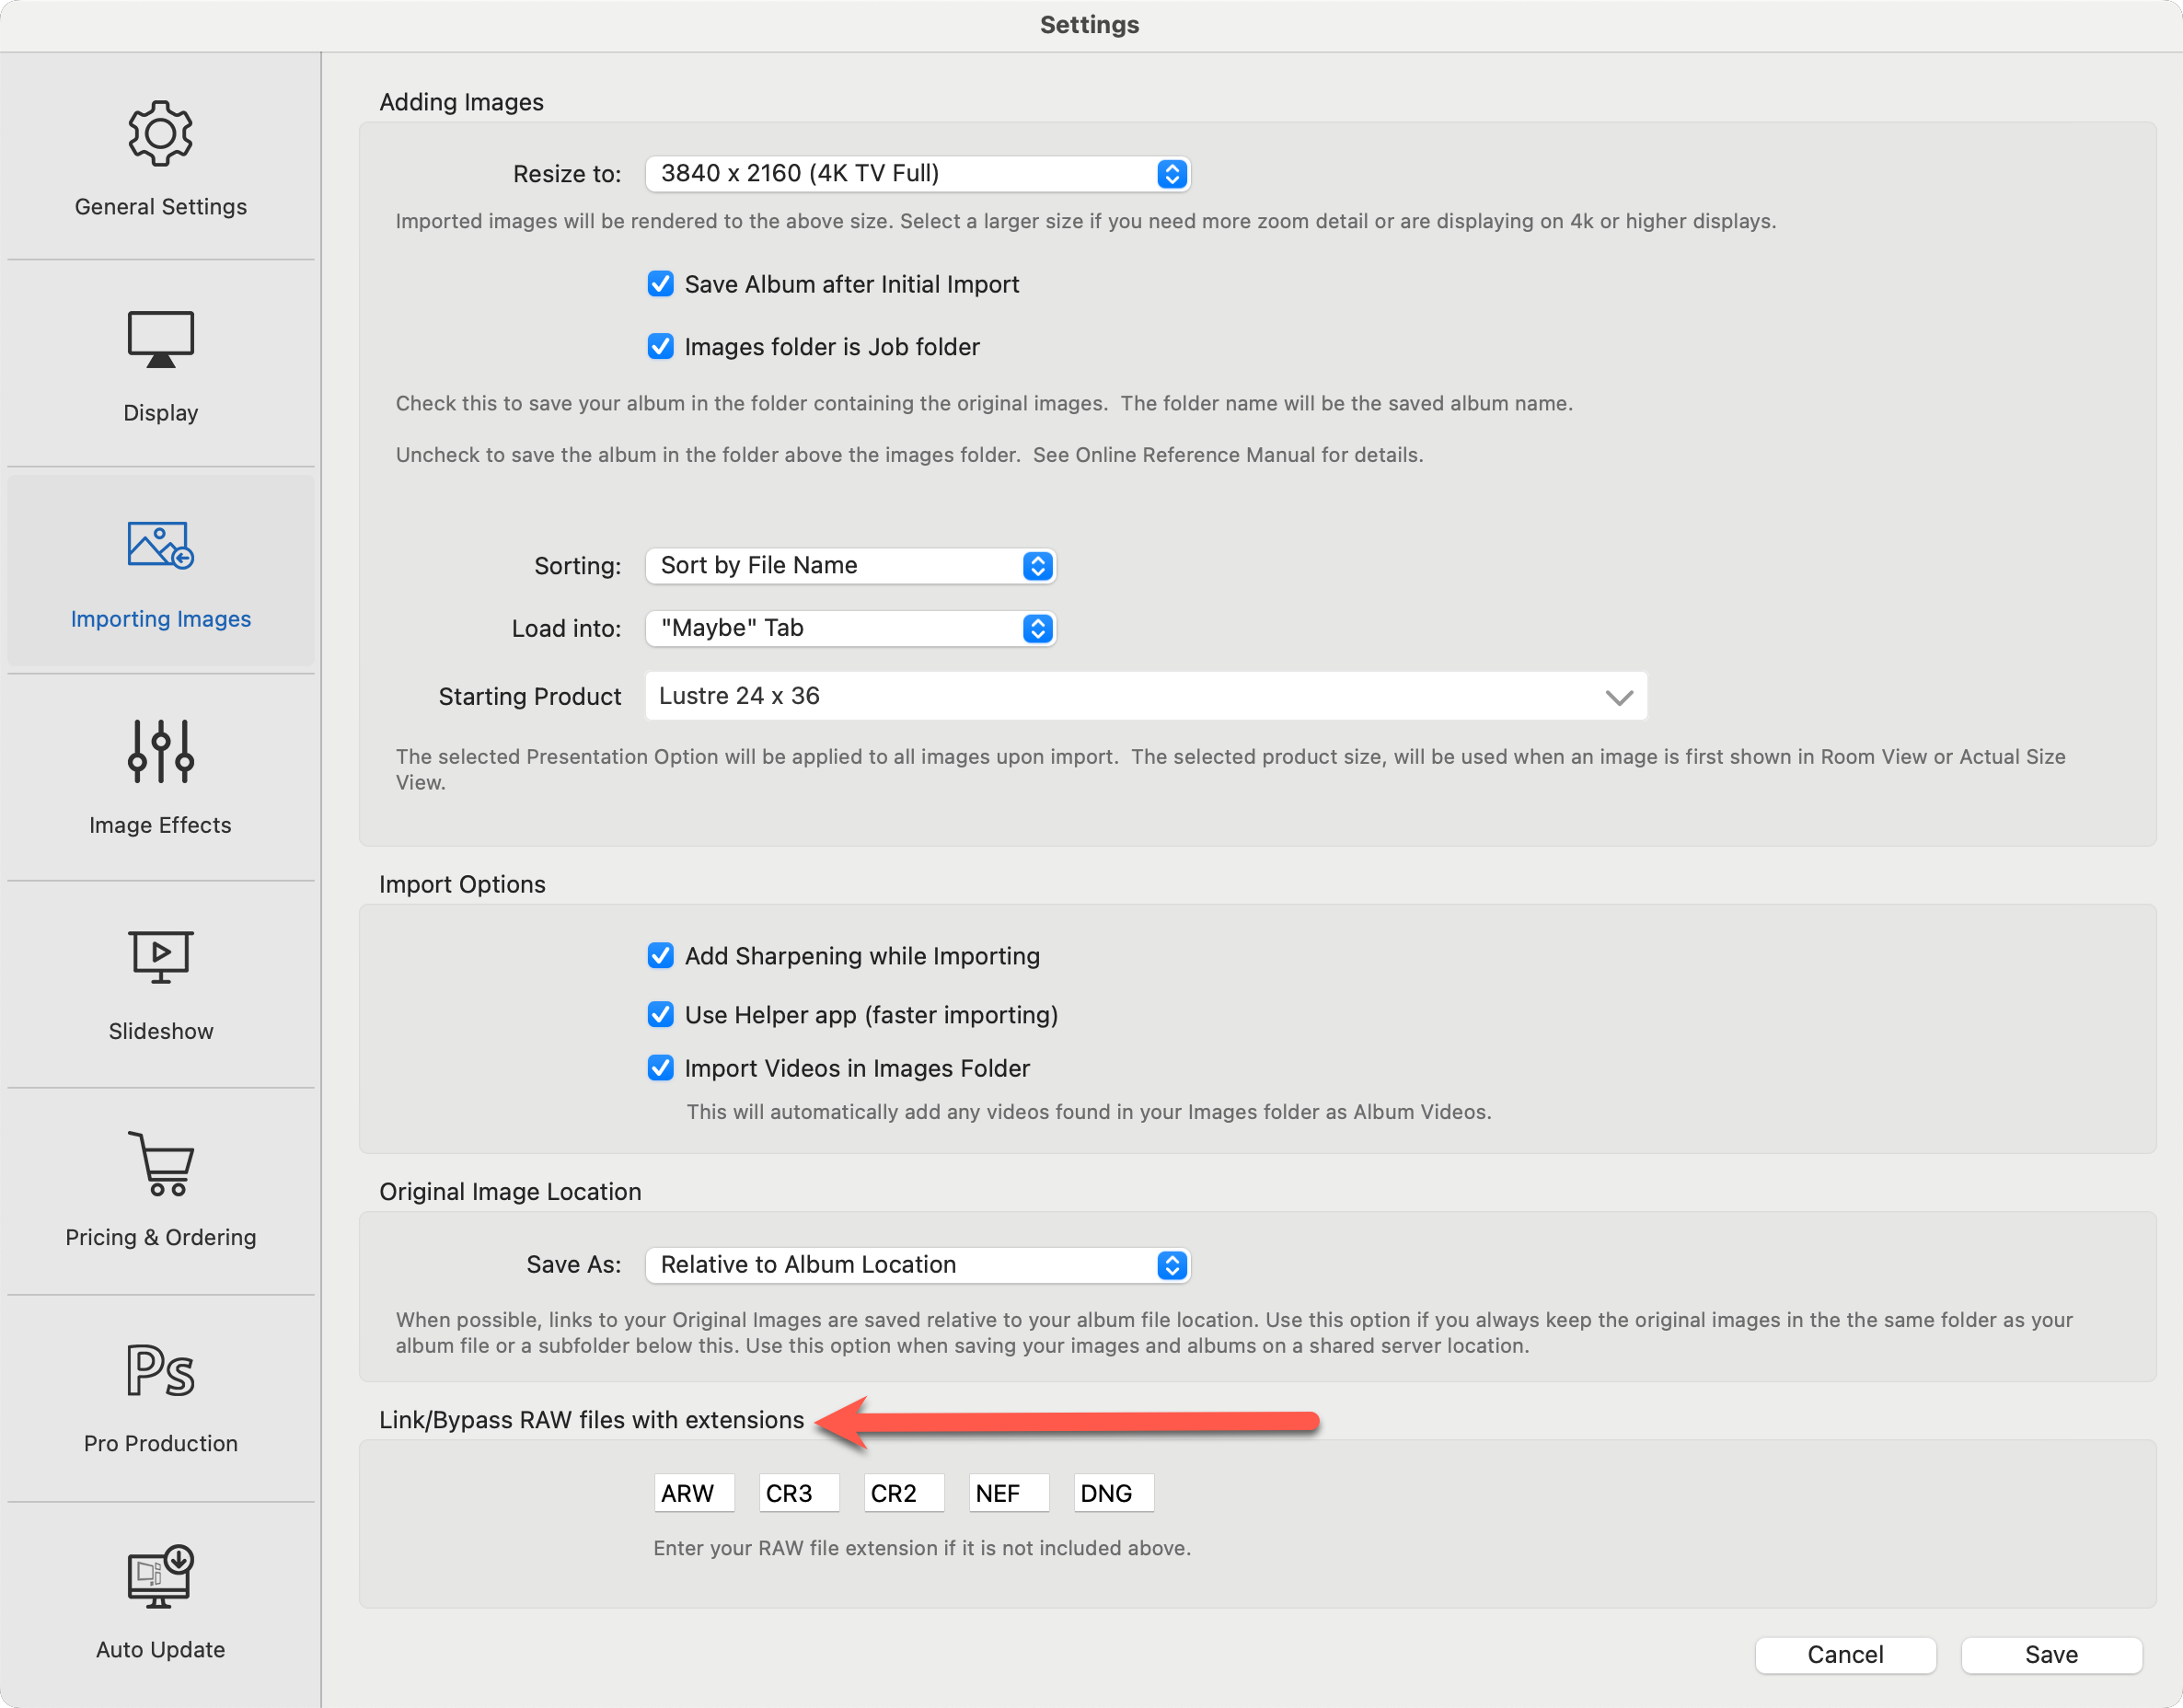The height and width of the screenshot is (1708, 2183).
Task: Open Image Effects sliders icon
Action: pos(160,751)
